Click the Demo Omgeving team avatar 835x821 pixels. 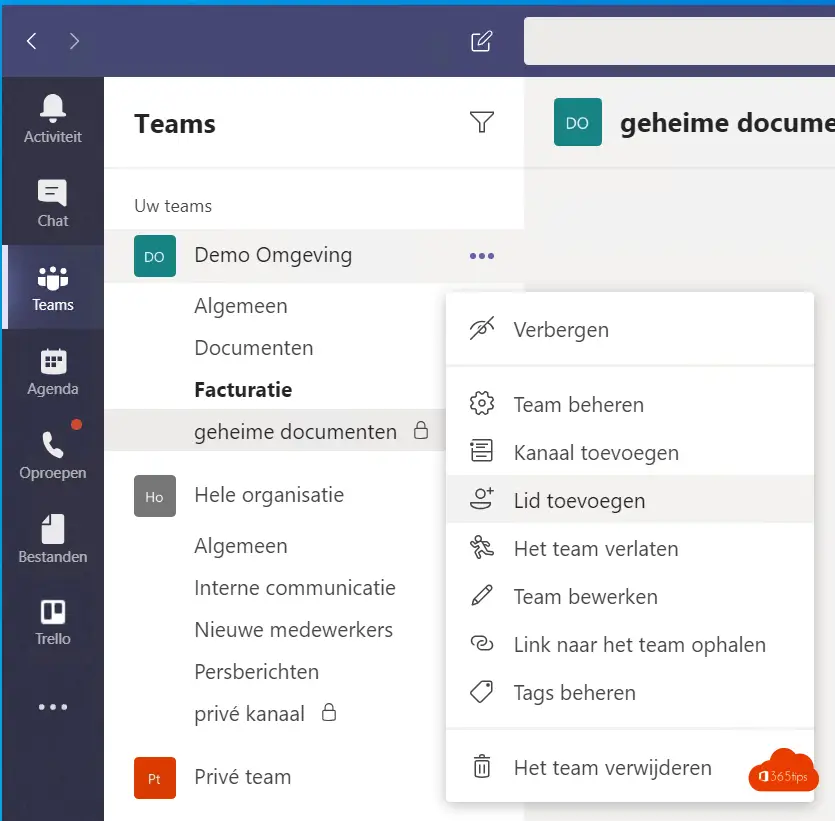[155, 256]
